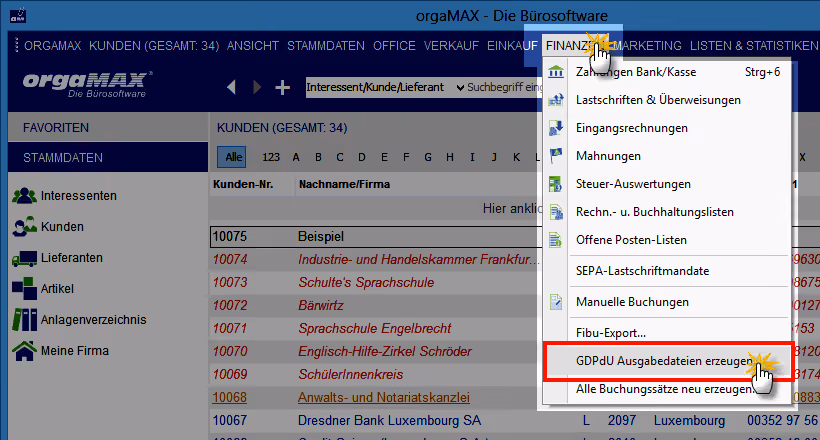Click customer number link 10068
The width and height of the screenshot is (820, 440).
pyautogui.click(x=229, y=398)
